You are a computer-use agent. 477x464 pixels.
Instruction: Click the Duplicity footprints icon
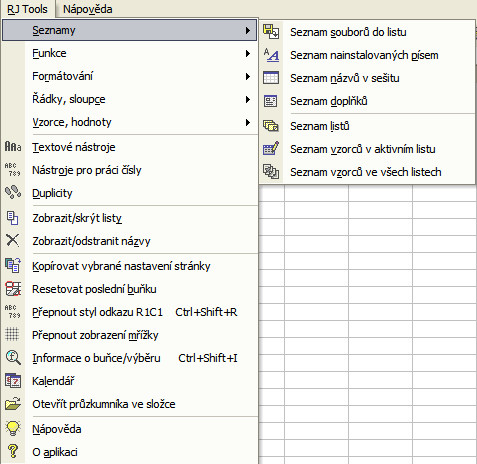13,193
